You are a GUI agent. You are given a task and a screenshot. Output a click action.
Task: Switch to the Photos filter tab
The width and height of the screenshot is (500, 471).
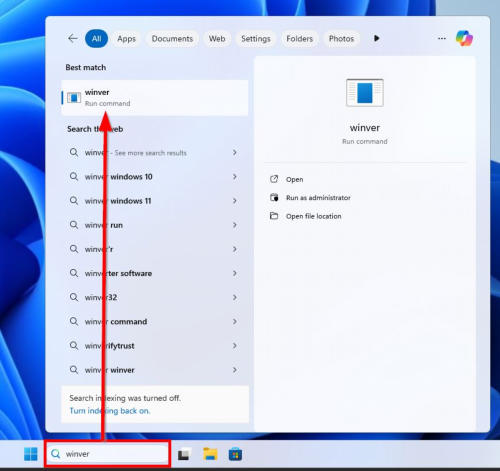341,39
